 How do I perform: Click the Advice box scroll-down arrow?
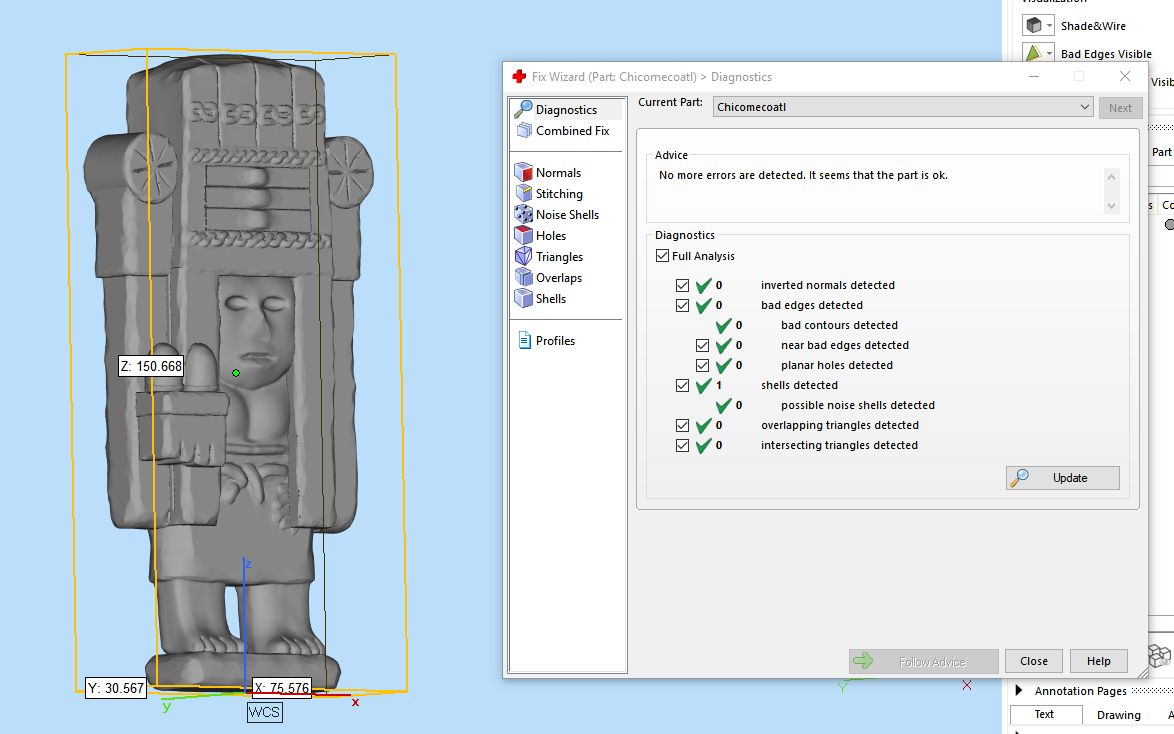point(1111,205)
